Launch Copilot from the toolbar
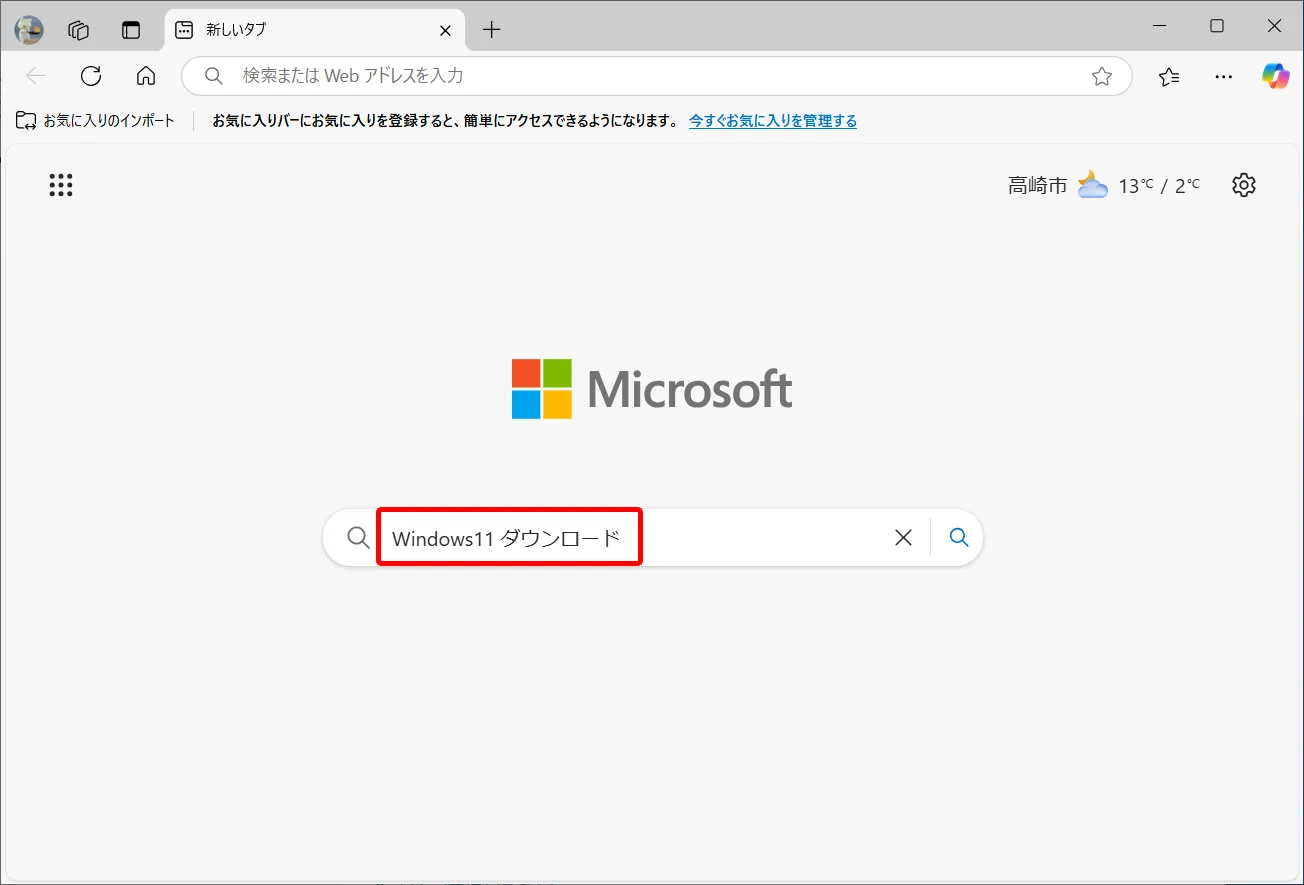The width and height of the screenshot is (1304, 885). (x=1275, y=76)
